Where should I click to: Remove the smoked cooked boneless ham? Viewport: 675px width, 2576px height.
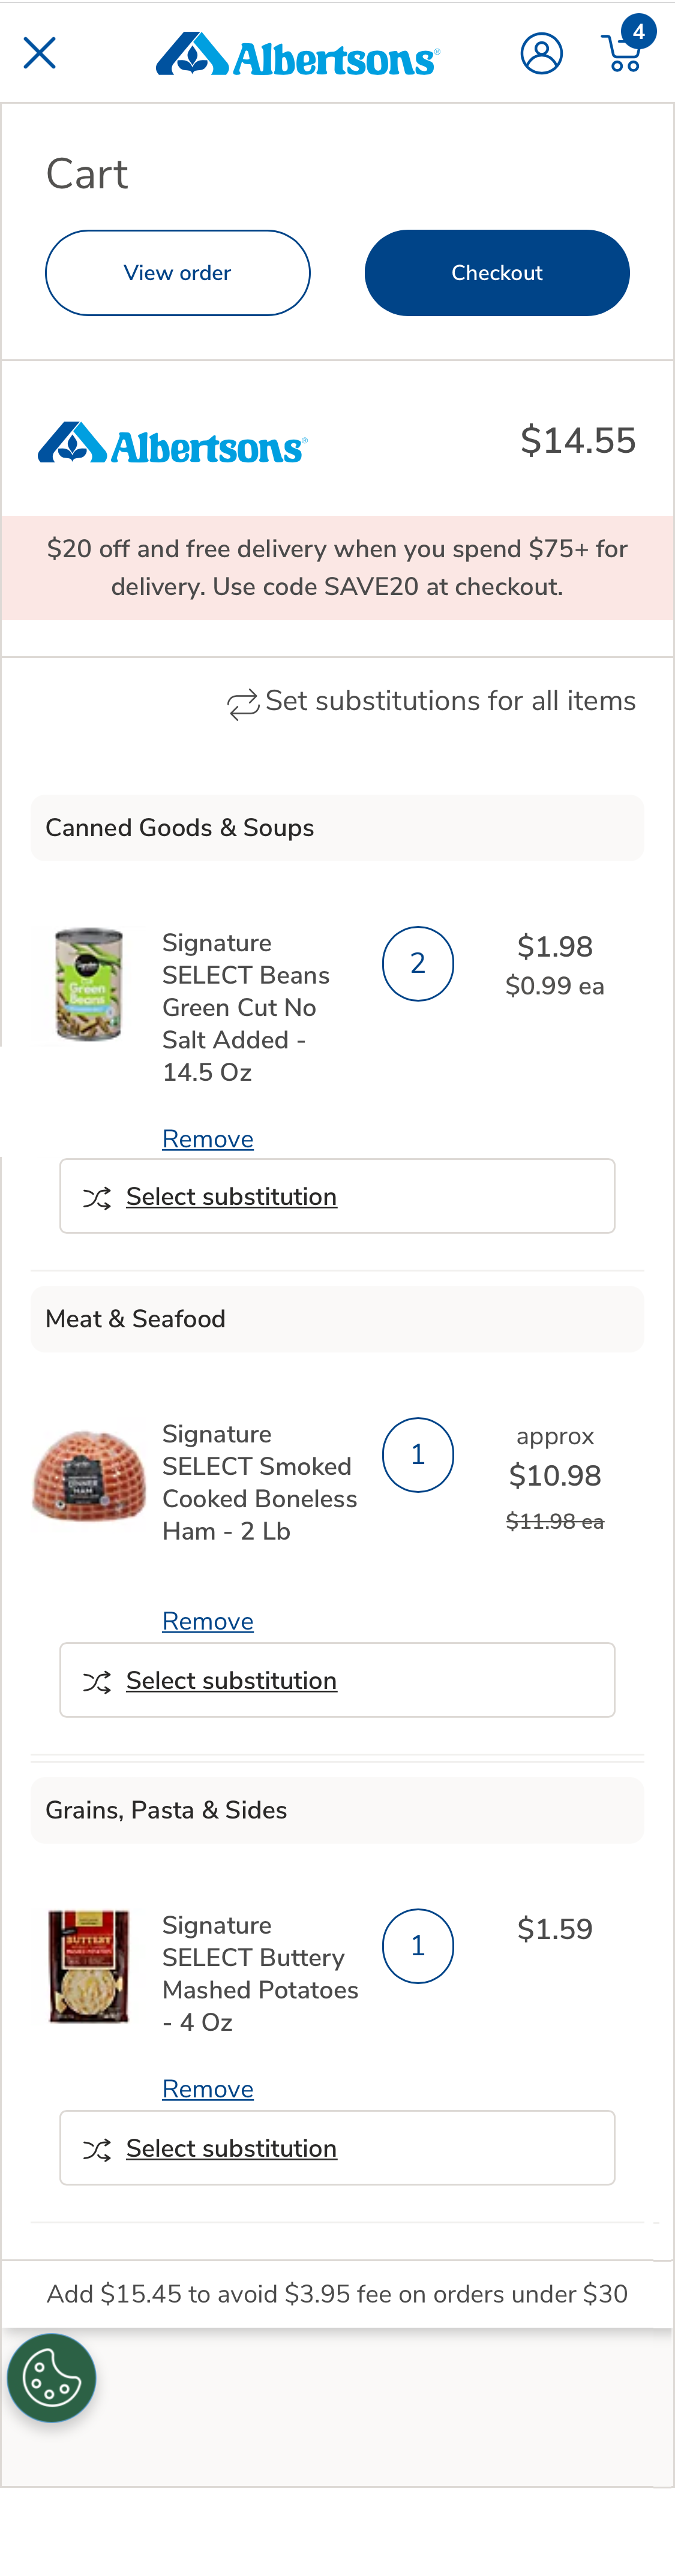click(x=207, y=1621)
